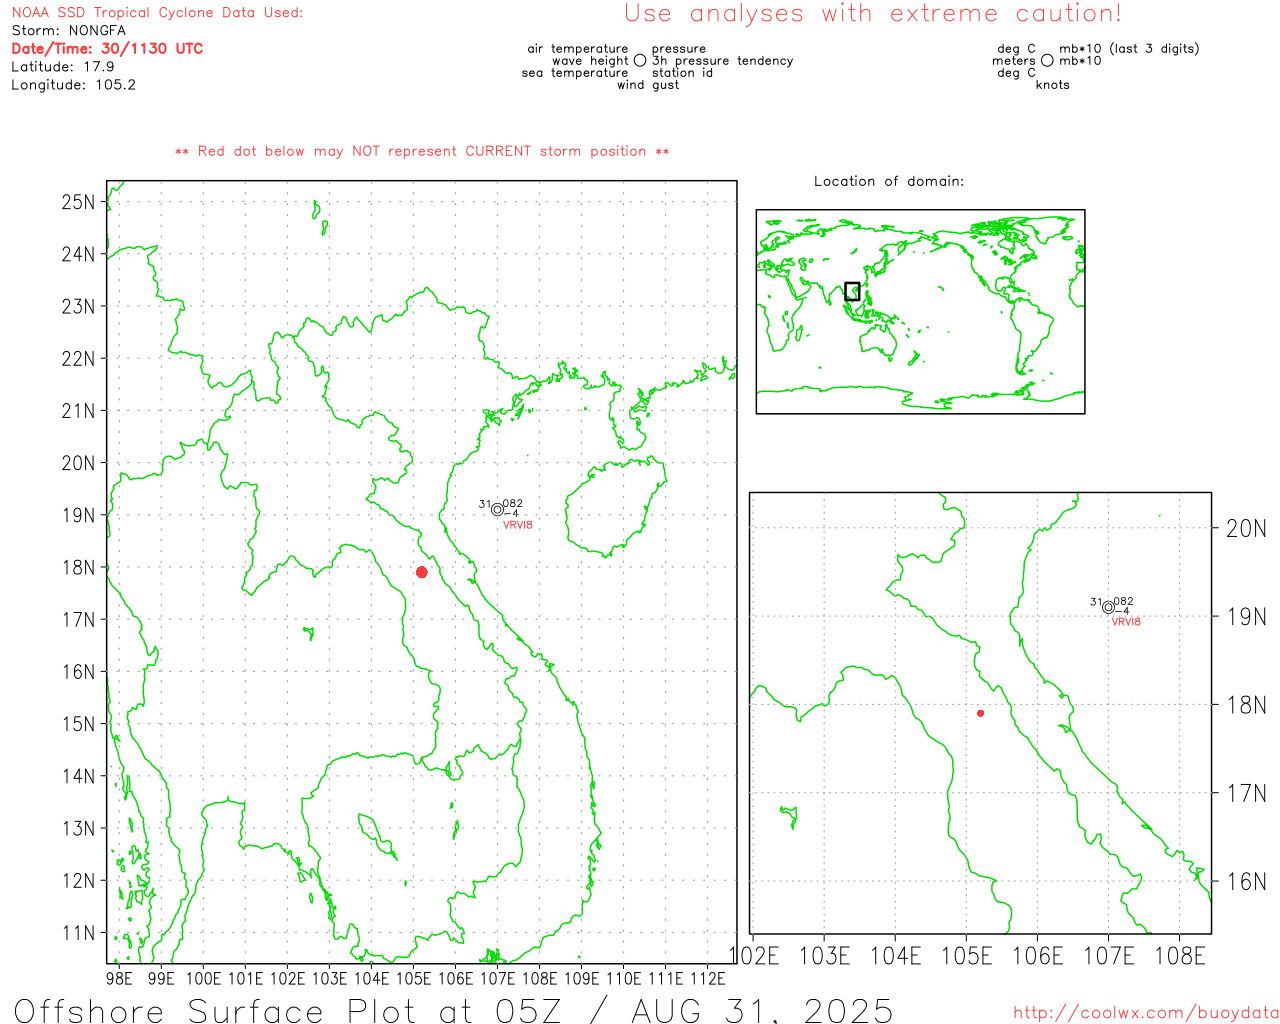The width and height of the screenshot is (1280, 1024).
Task: Click the red storm dot on the main map
Action: [x=422, y=572]
